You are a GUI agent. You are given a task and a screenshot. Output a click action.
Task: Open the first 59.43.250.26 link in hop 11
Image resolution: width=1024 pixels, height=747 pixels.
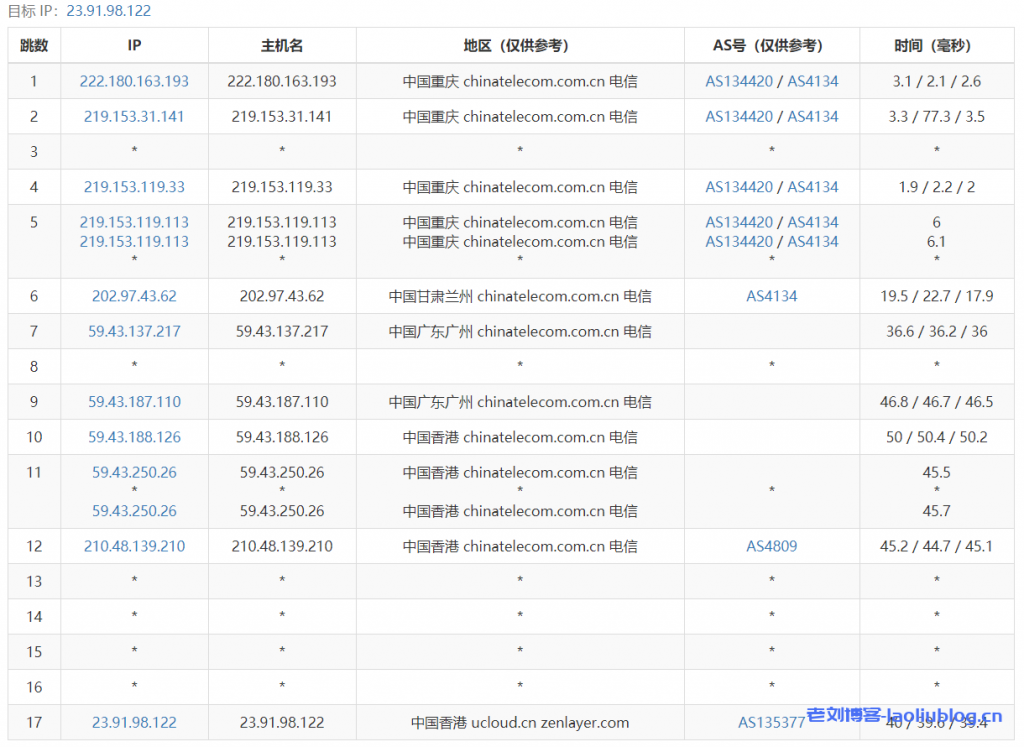[x=134, y=472]
